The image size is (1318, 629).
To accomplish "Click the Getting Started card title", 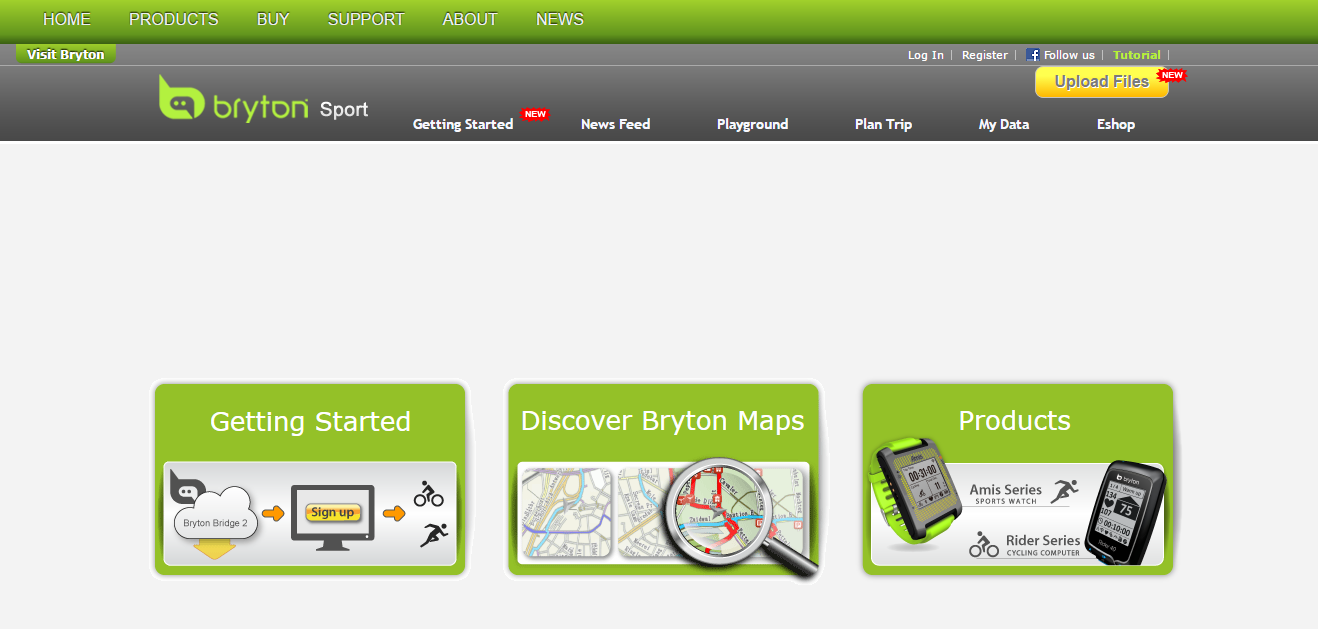I will (310, 421).
